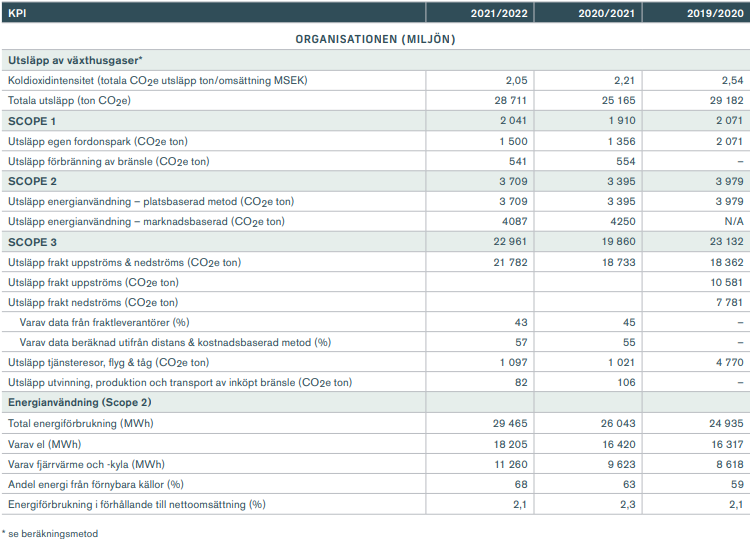
Task: Click total emissions value 28 711
Action: (x=511, y=100)
